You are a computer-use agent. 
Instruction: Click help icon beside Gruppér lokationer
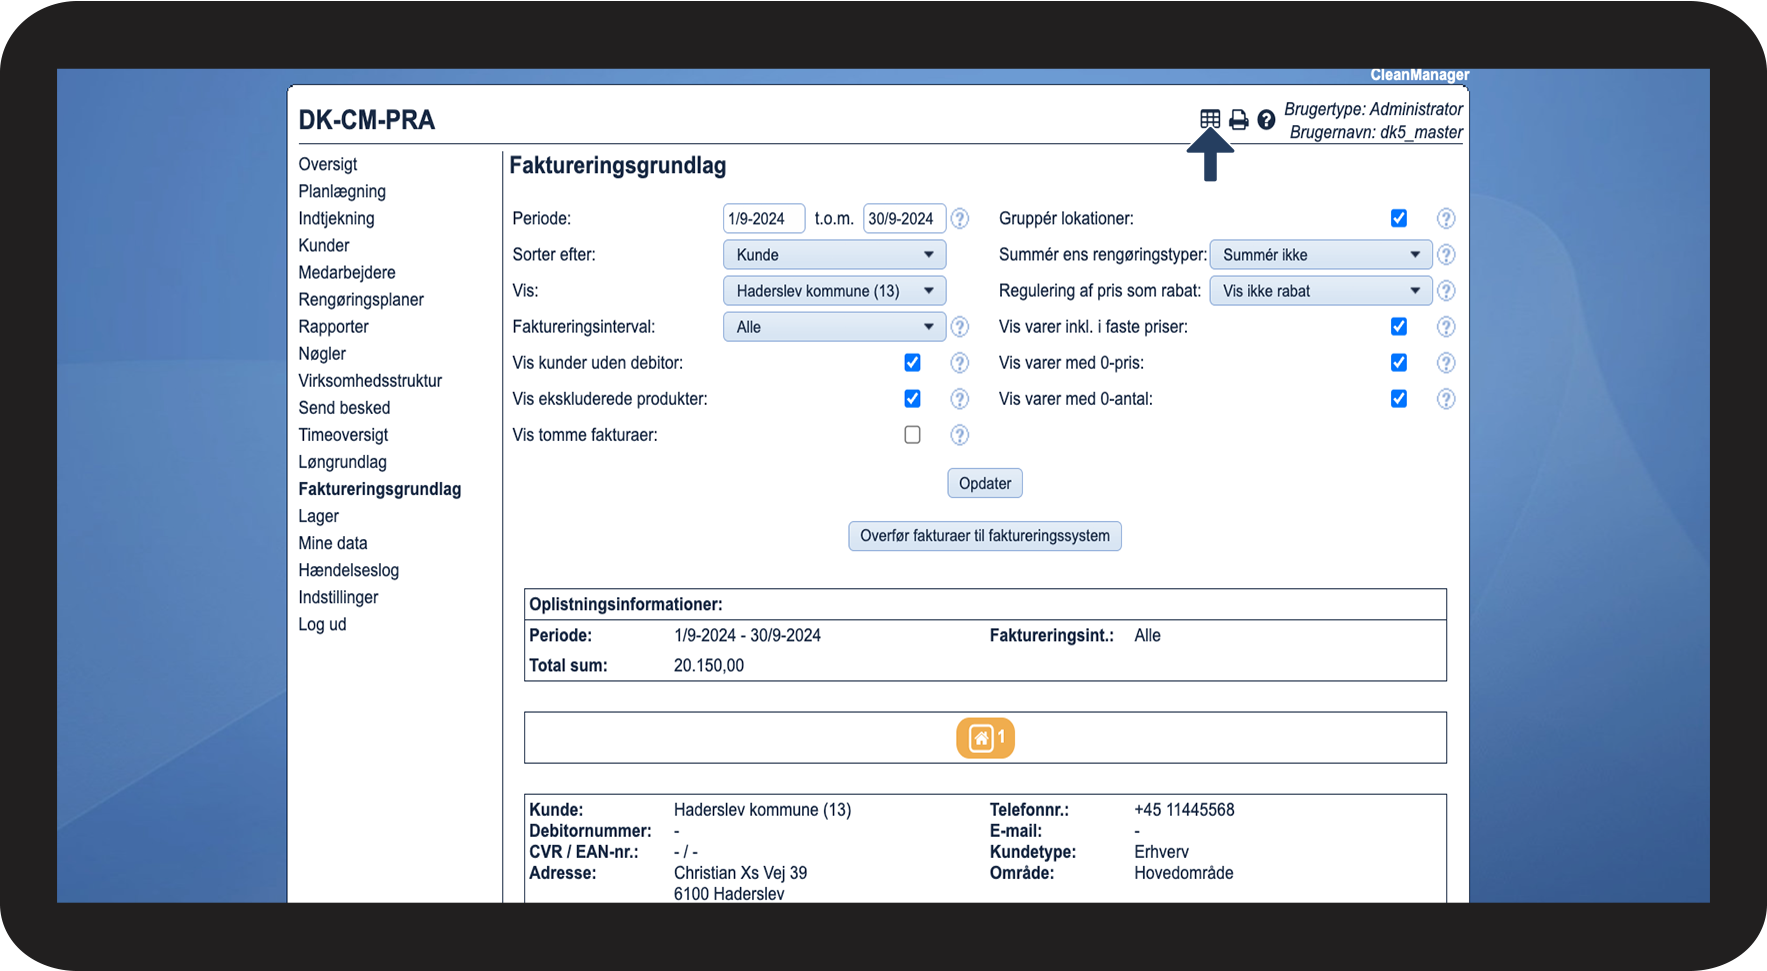point(1445,218)
